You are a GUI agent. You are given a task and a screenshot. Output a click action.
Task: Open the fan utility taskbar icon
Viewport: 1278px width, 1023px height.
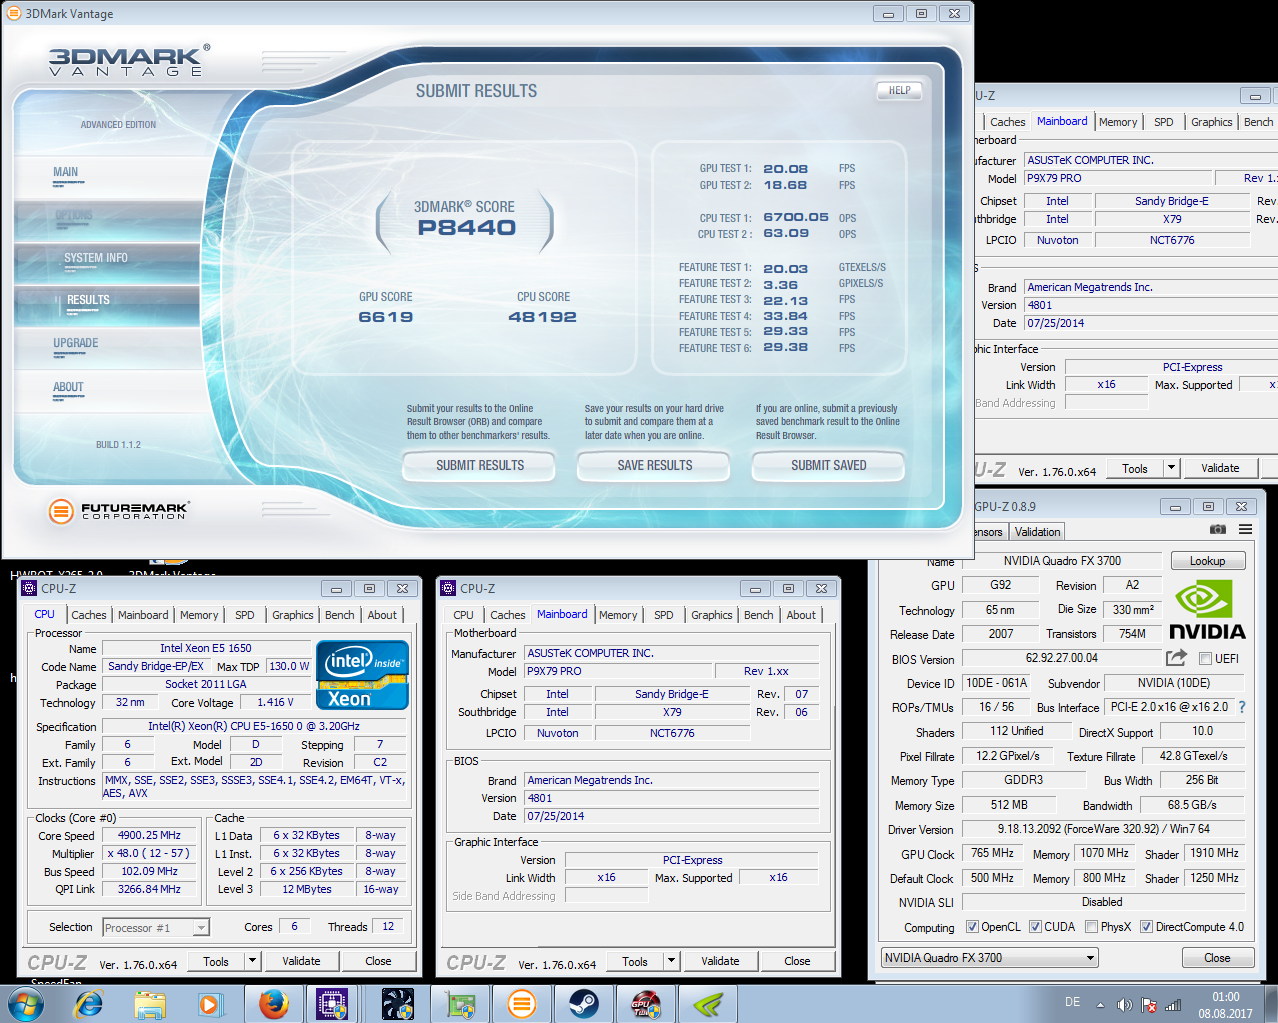[x=397, y=1004]
